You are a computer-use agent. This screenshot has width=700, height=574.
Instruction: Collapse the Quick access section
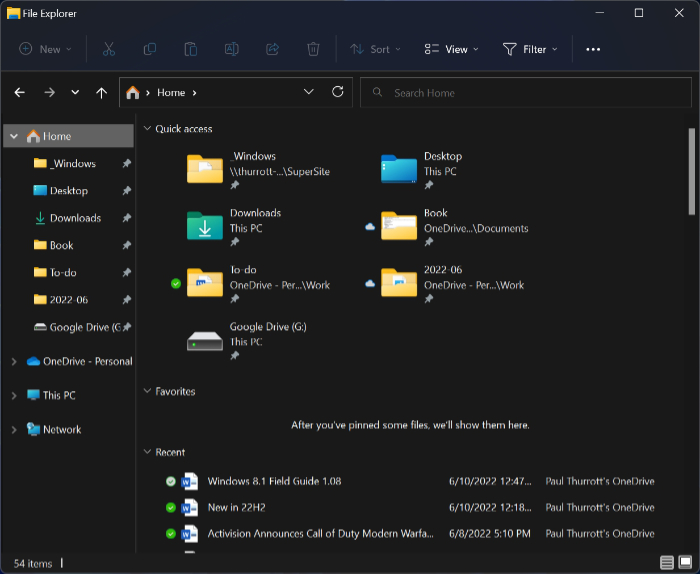tap(147, 129)
